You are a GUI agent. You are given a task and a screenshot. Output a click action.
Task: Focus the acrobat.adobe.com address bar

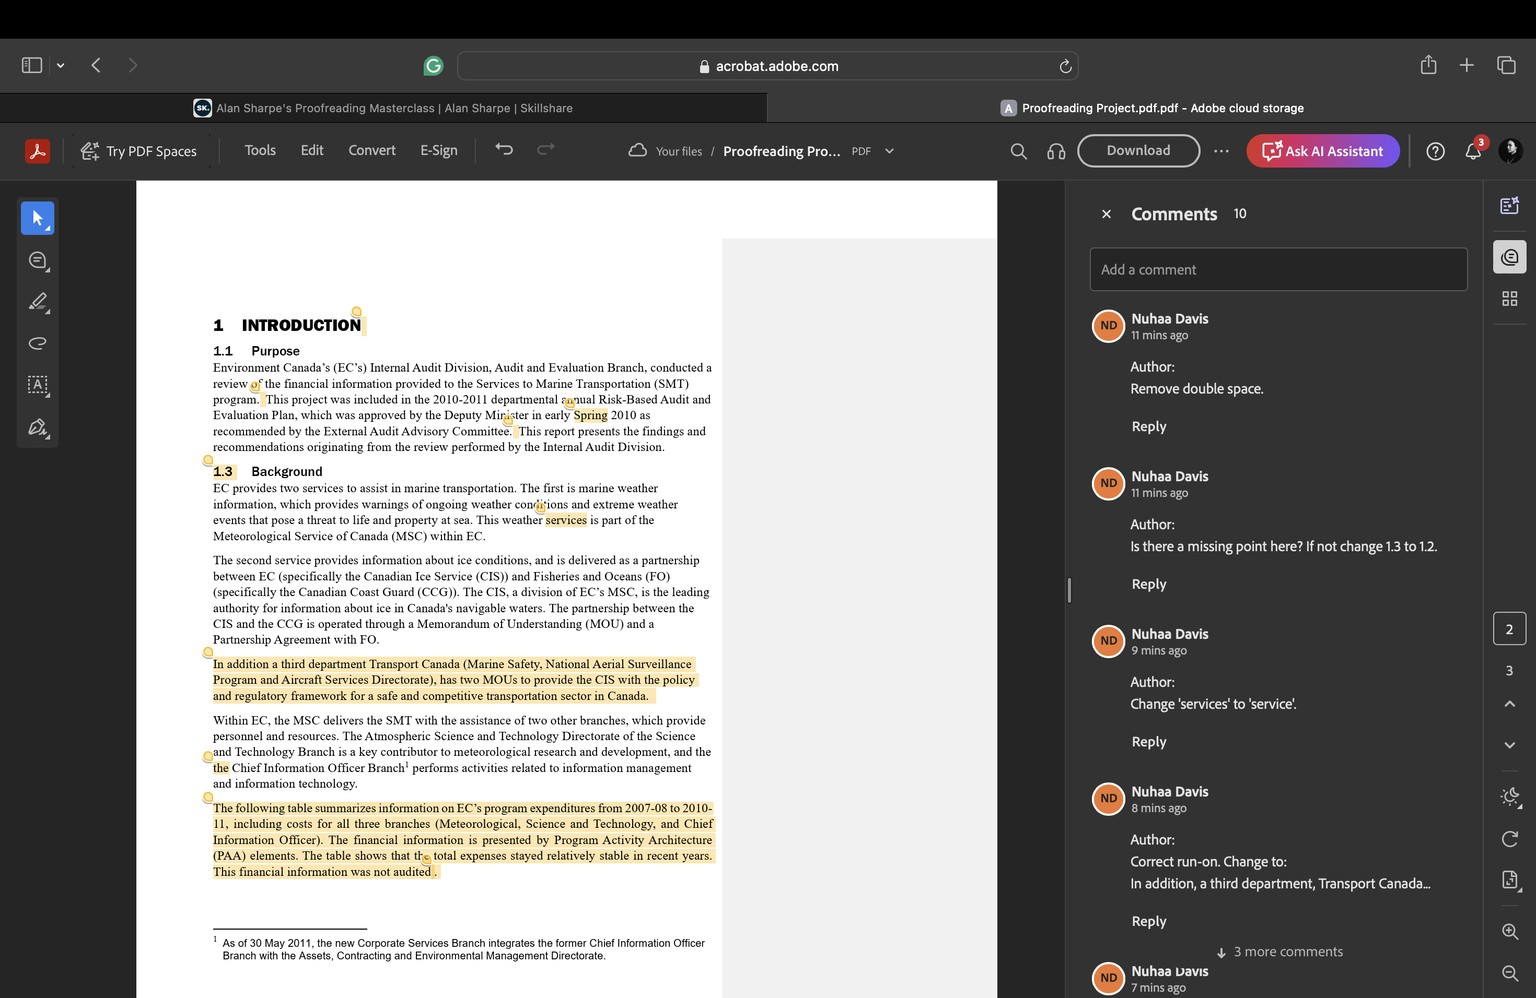[768, 66]
